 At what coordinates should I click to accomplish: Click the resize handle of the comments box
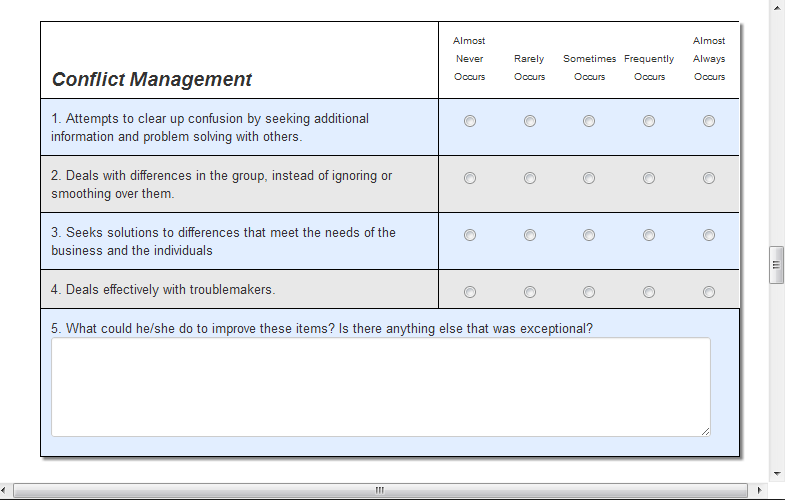pyautogui.click(x=705, y=431)
